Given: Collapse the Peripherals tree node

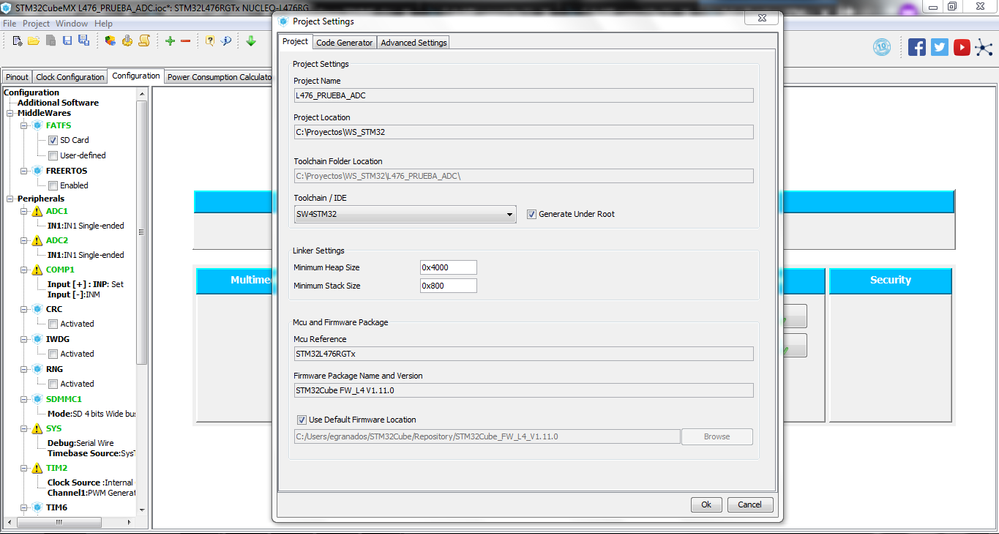Looking at the screenshot, I should (10, 199).
